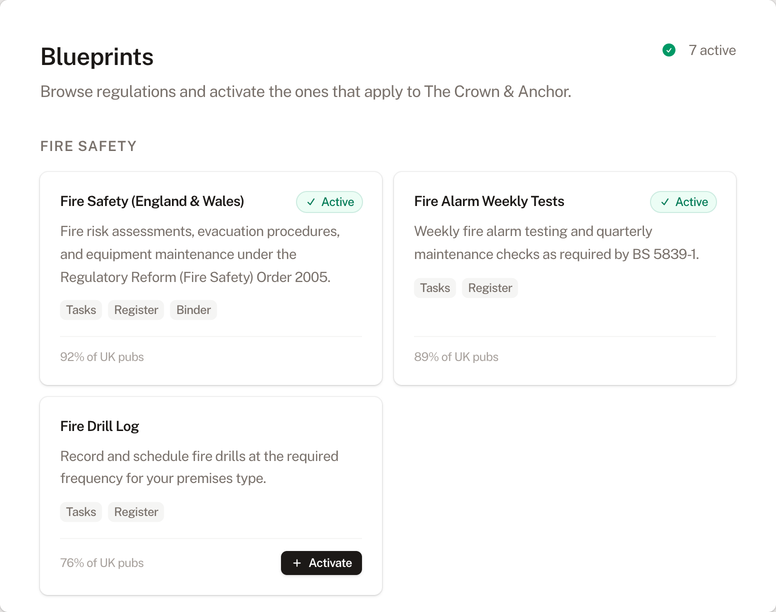Toggle Active badge on Fire Safety card

[329, 202]
